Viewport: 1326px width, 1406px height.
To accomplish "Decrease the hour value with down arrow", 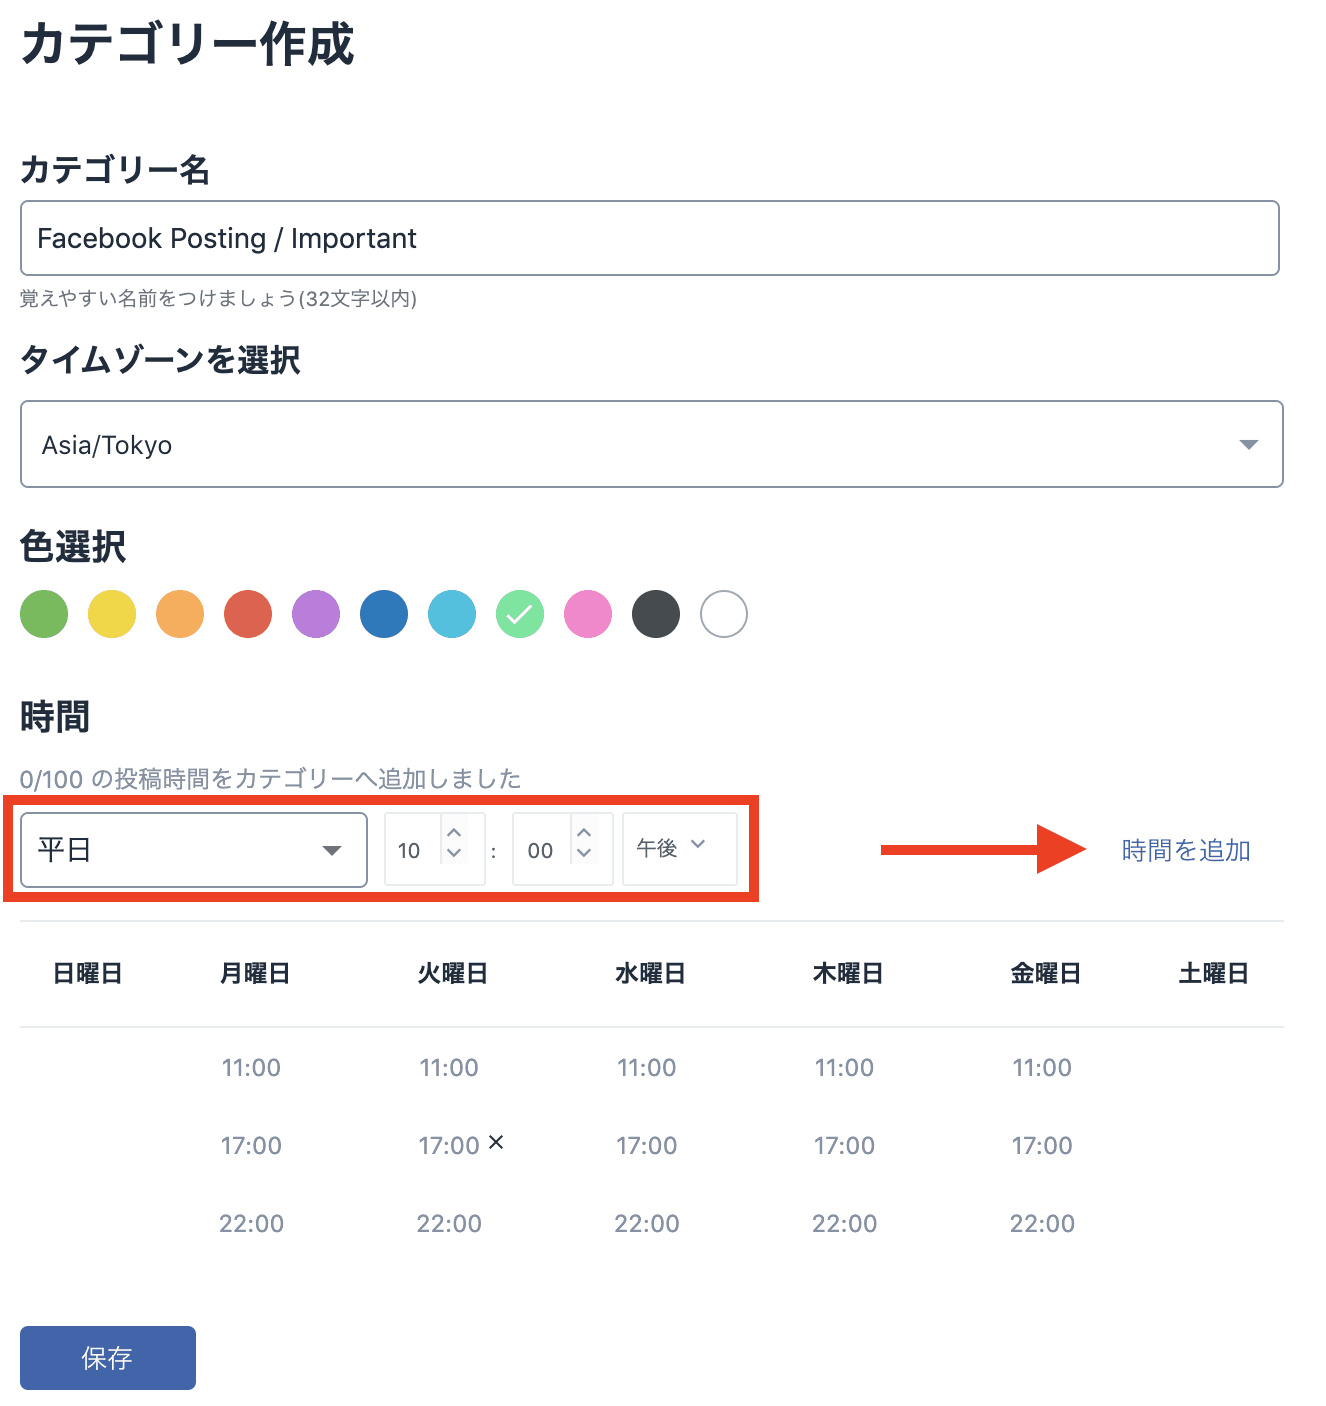I will (x=454, y=853).
